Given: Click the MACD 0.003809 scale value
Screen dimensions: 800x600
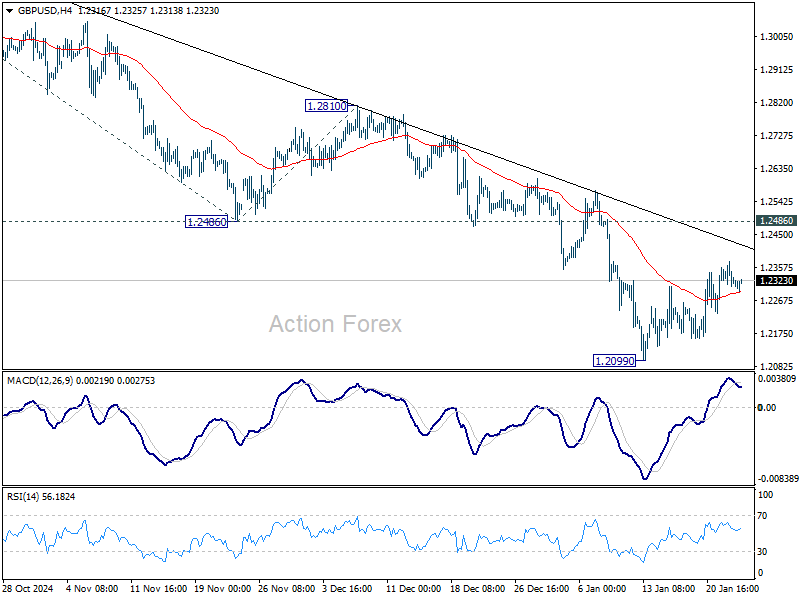Looking at the screenshot, I should click(777, 379).
